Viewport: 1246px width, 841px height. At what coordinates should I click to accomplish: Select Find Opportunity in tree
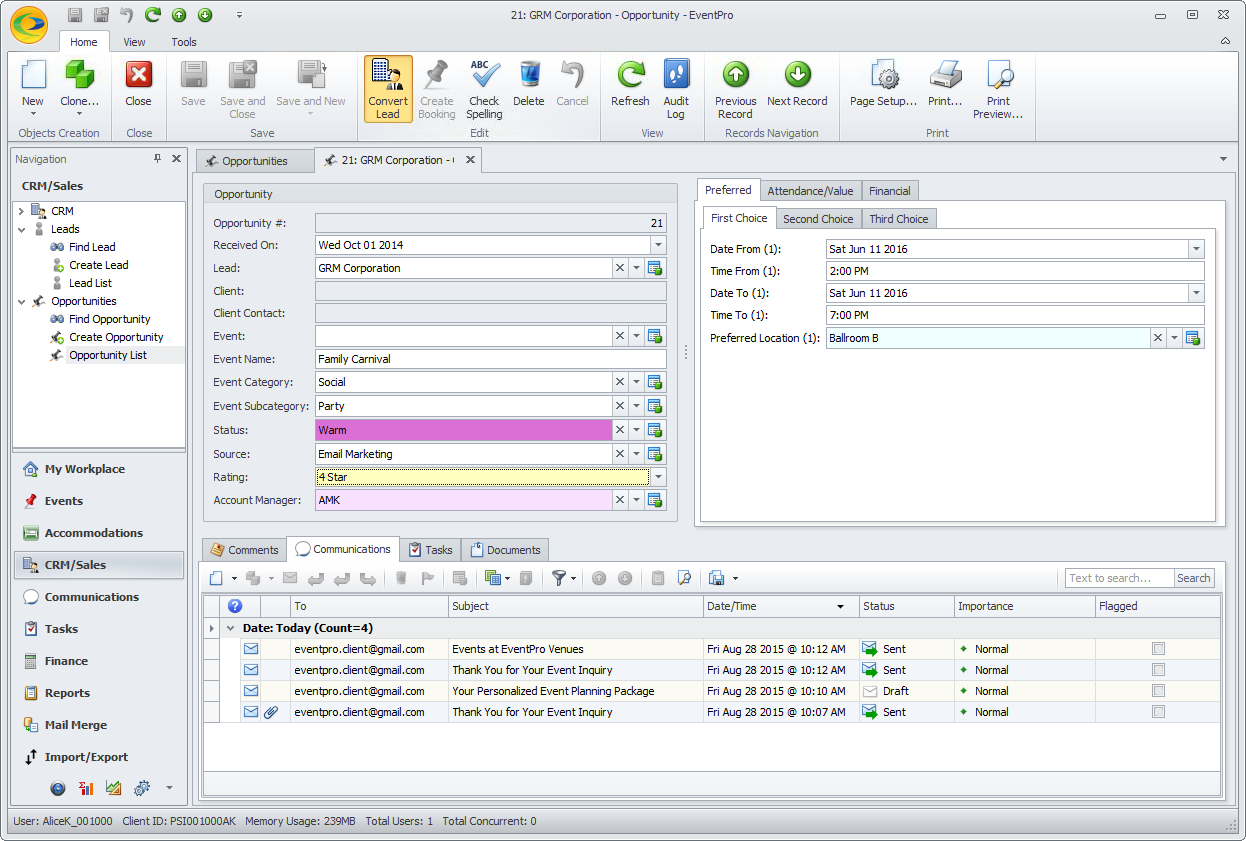click(109, 319)
